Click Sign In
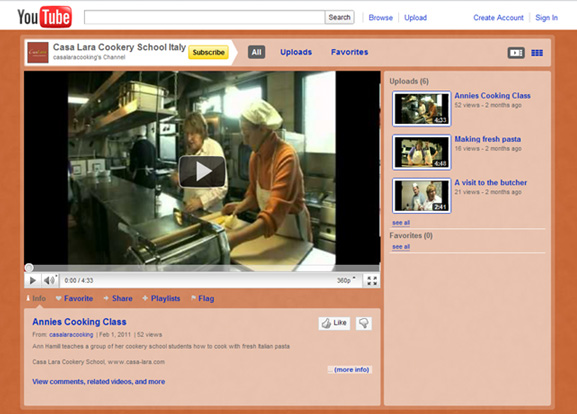 (546, 18)
